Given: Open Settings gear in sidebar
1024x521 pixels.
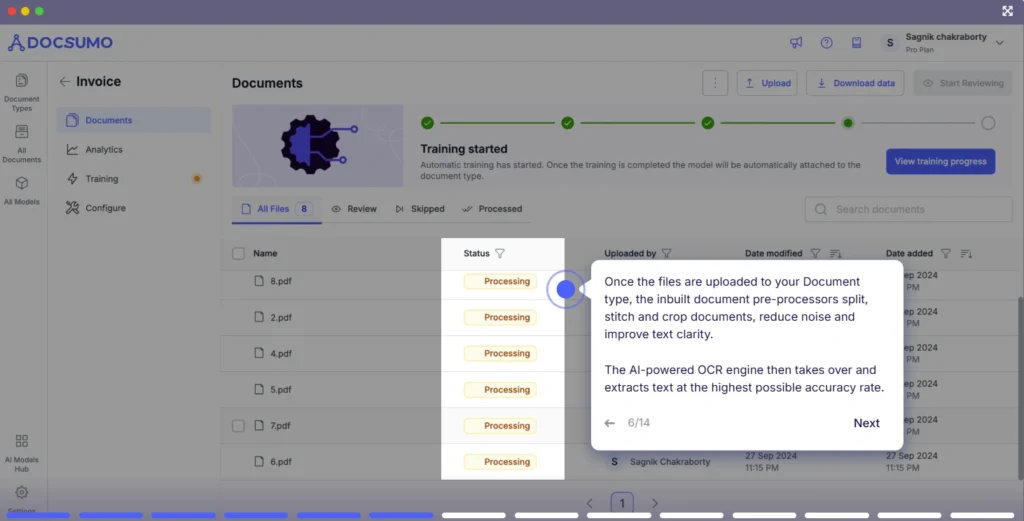Looking at the screenshot, I should tap(22, 492).
